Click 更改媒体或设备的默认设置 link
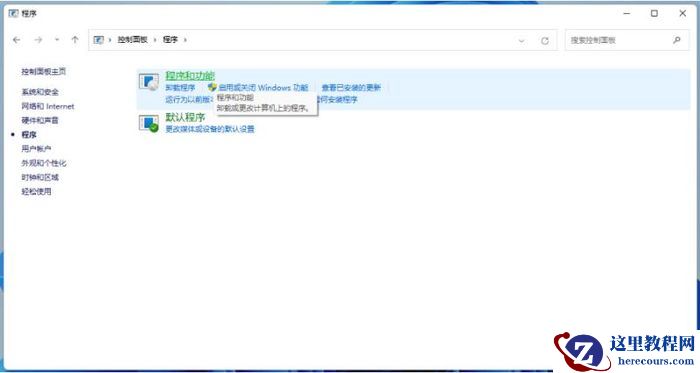The width and height of the screenshot is (700, 373). pos(210,129)
